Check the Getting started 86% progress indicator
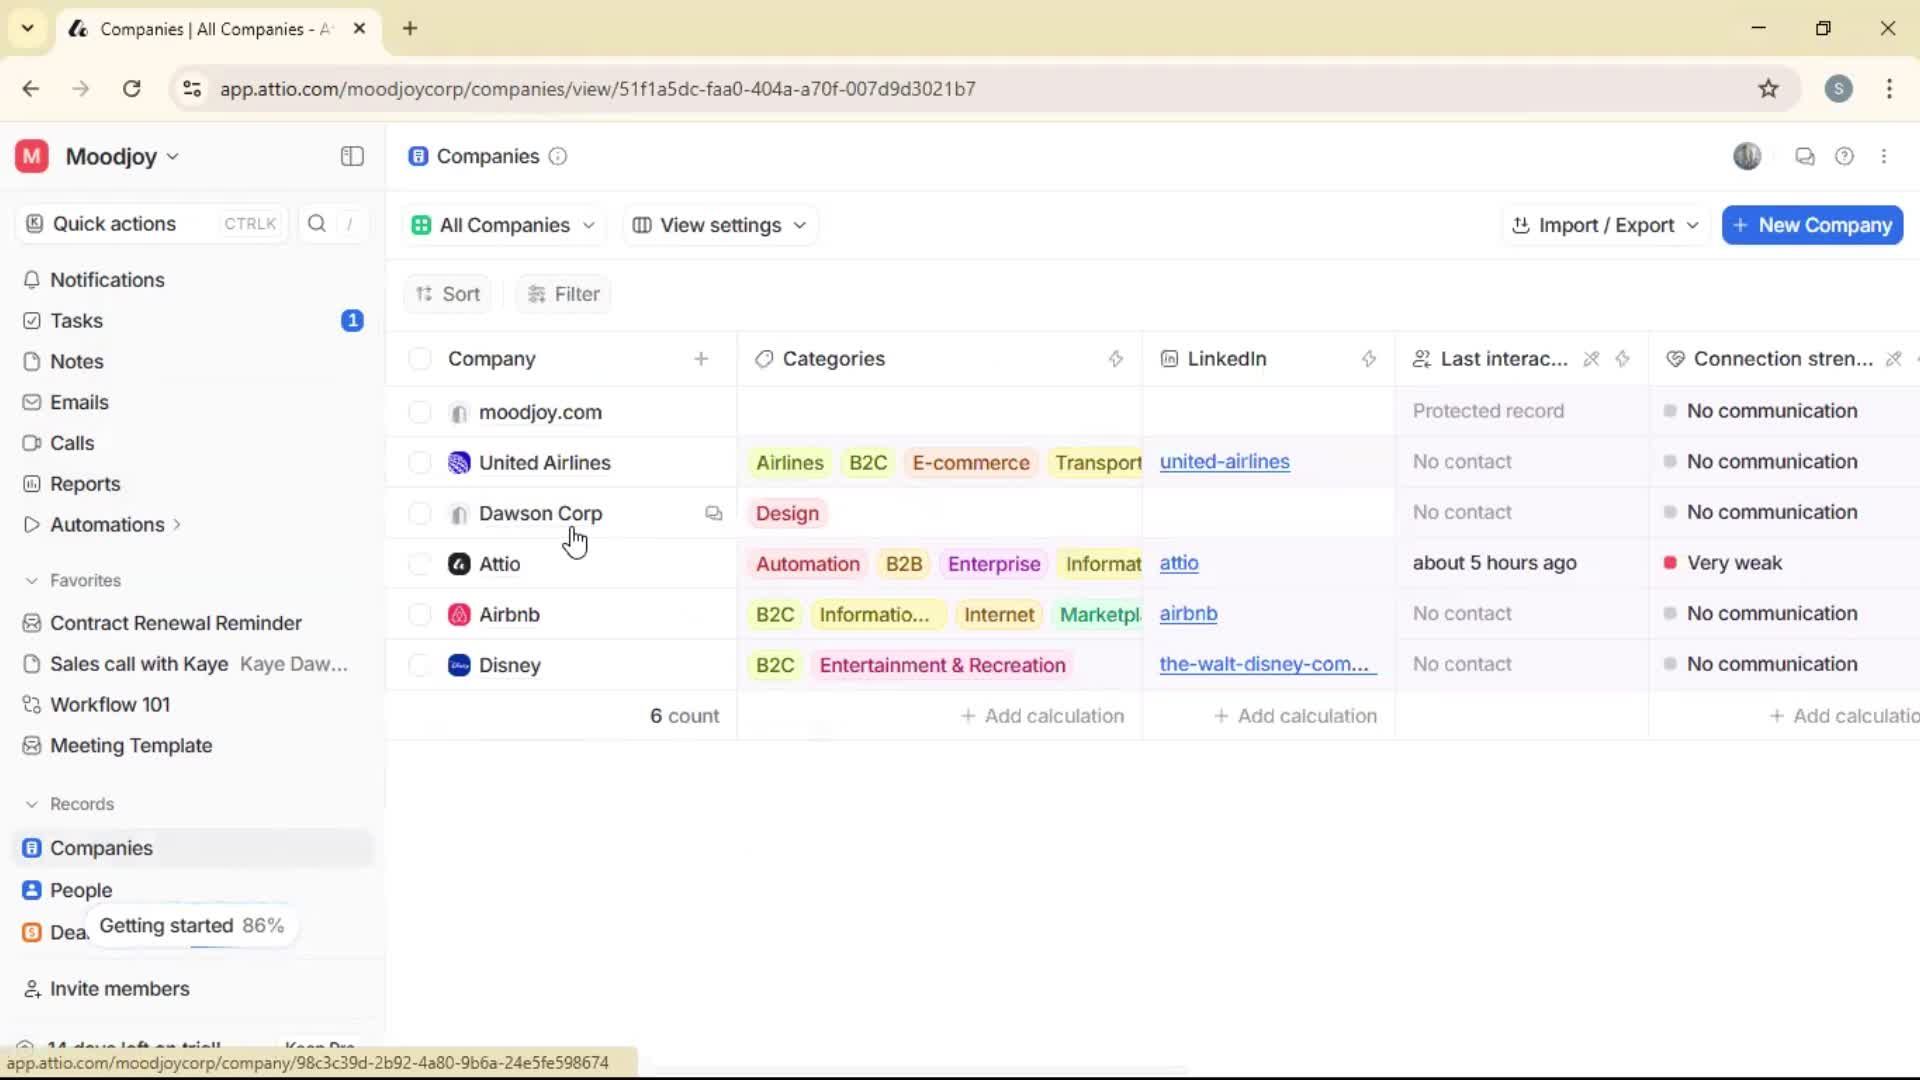Image resolution: width=1920 pixels, height=1080 pixels. tap(190, 925)
